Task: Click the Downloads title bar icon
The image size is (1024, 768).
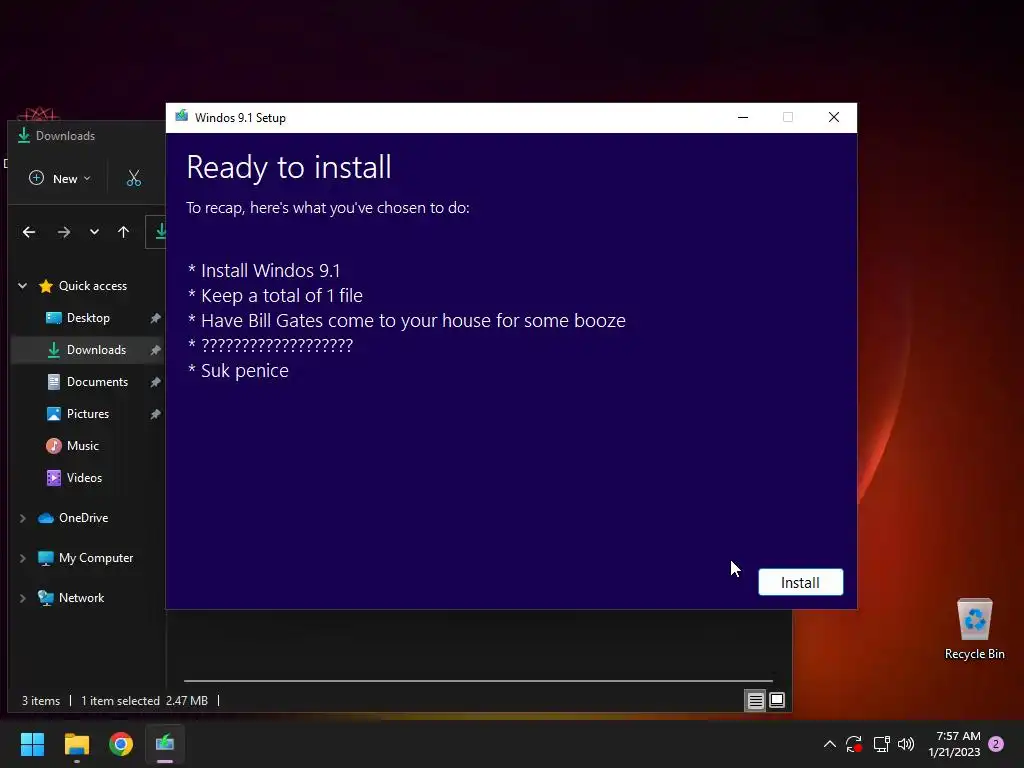Action: 24,135
